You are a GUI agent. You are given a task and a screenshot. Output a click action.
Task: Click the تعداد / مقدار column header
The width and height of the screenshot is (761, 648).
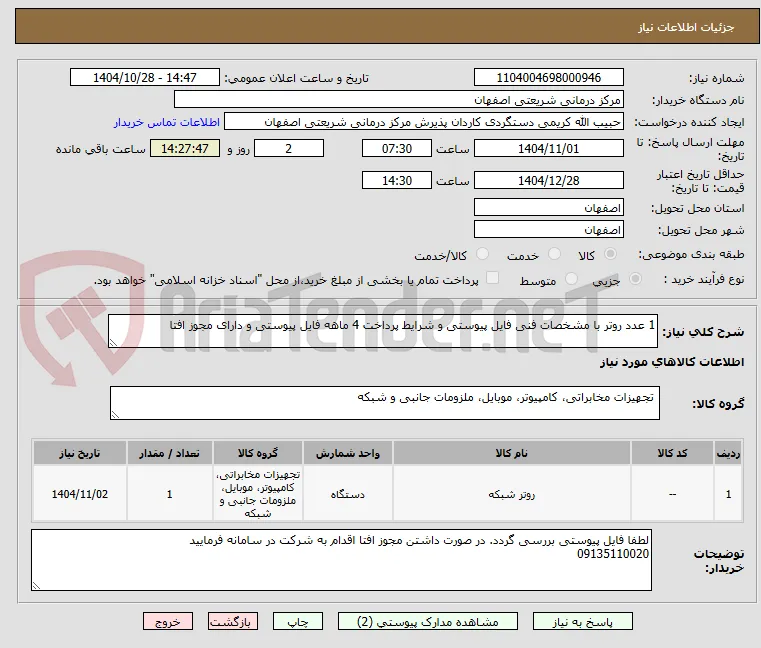pos(169,453)
